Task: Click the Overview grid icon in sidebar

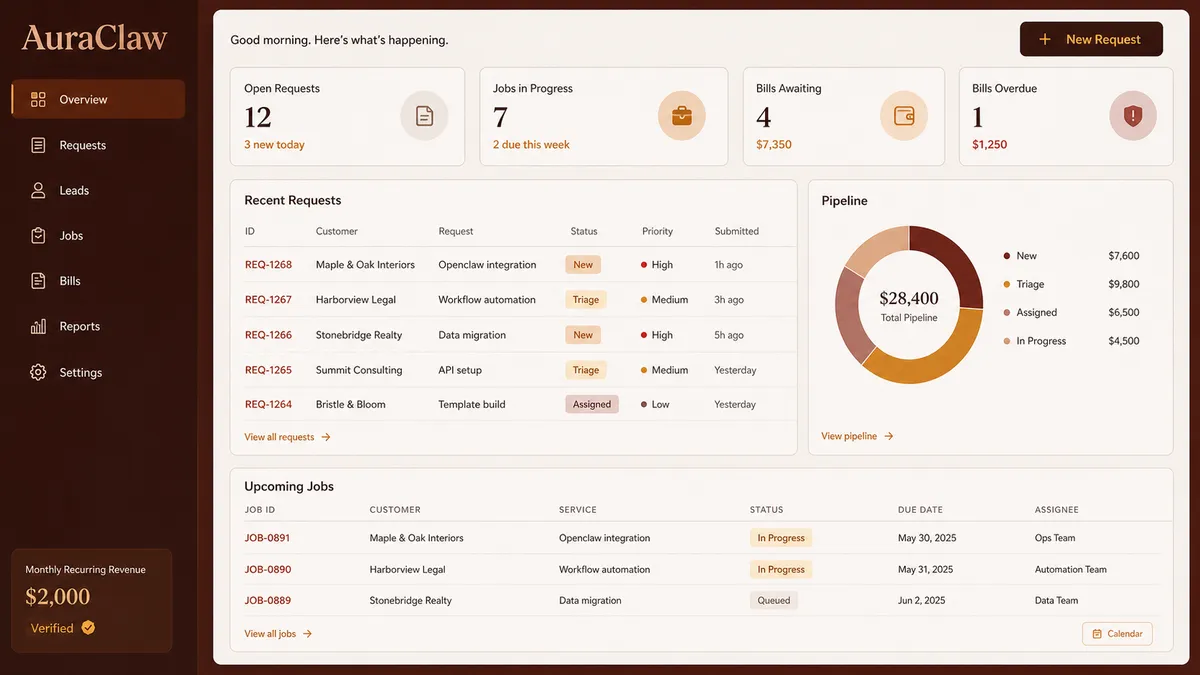Action: 38,99
